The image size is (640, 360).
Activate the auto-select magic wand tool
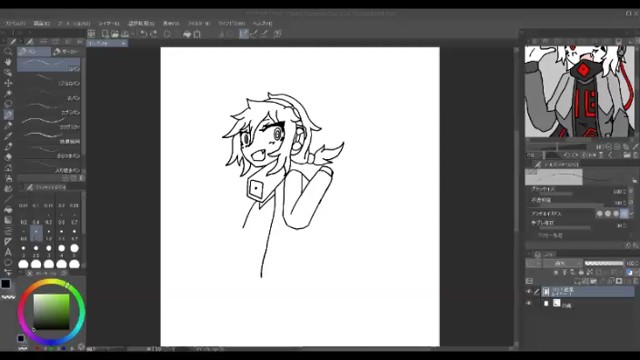pos(8,94)
